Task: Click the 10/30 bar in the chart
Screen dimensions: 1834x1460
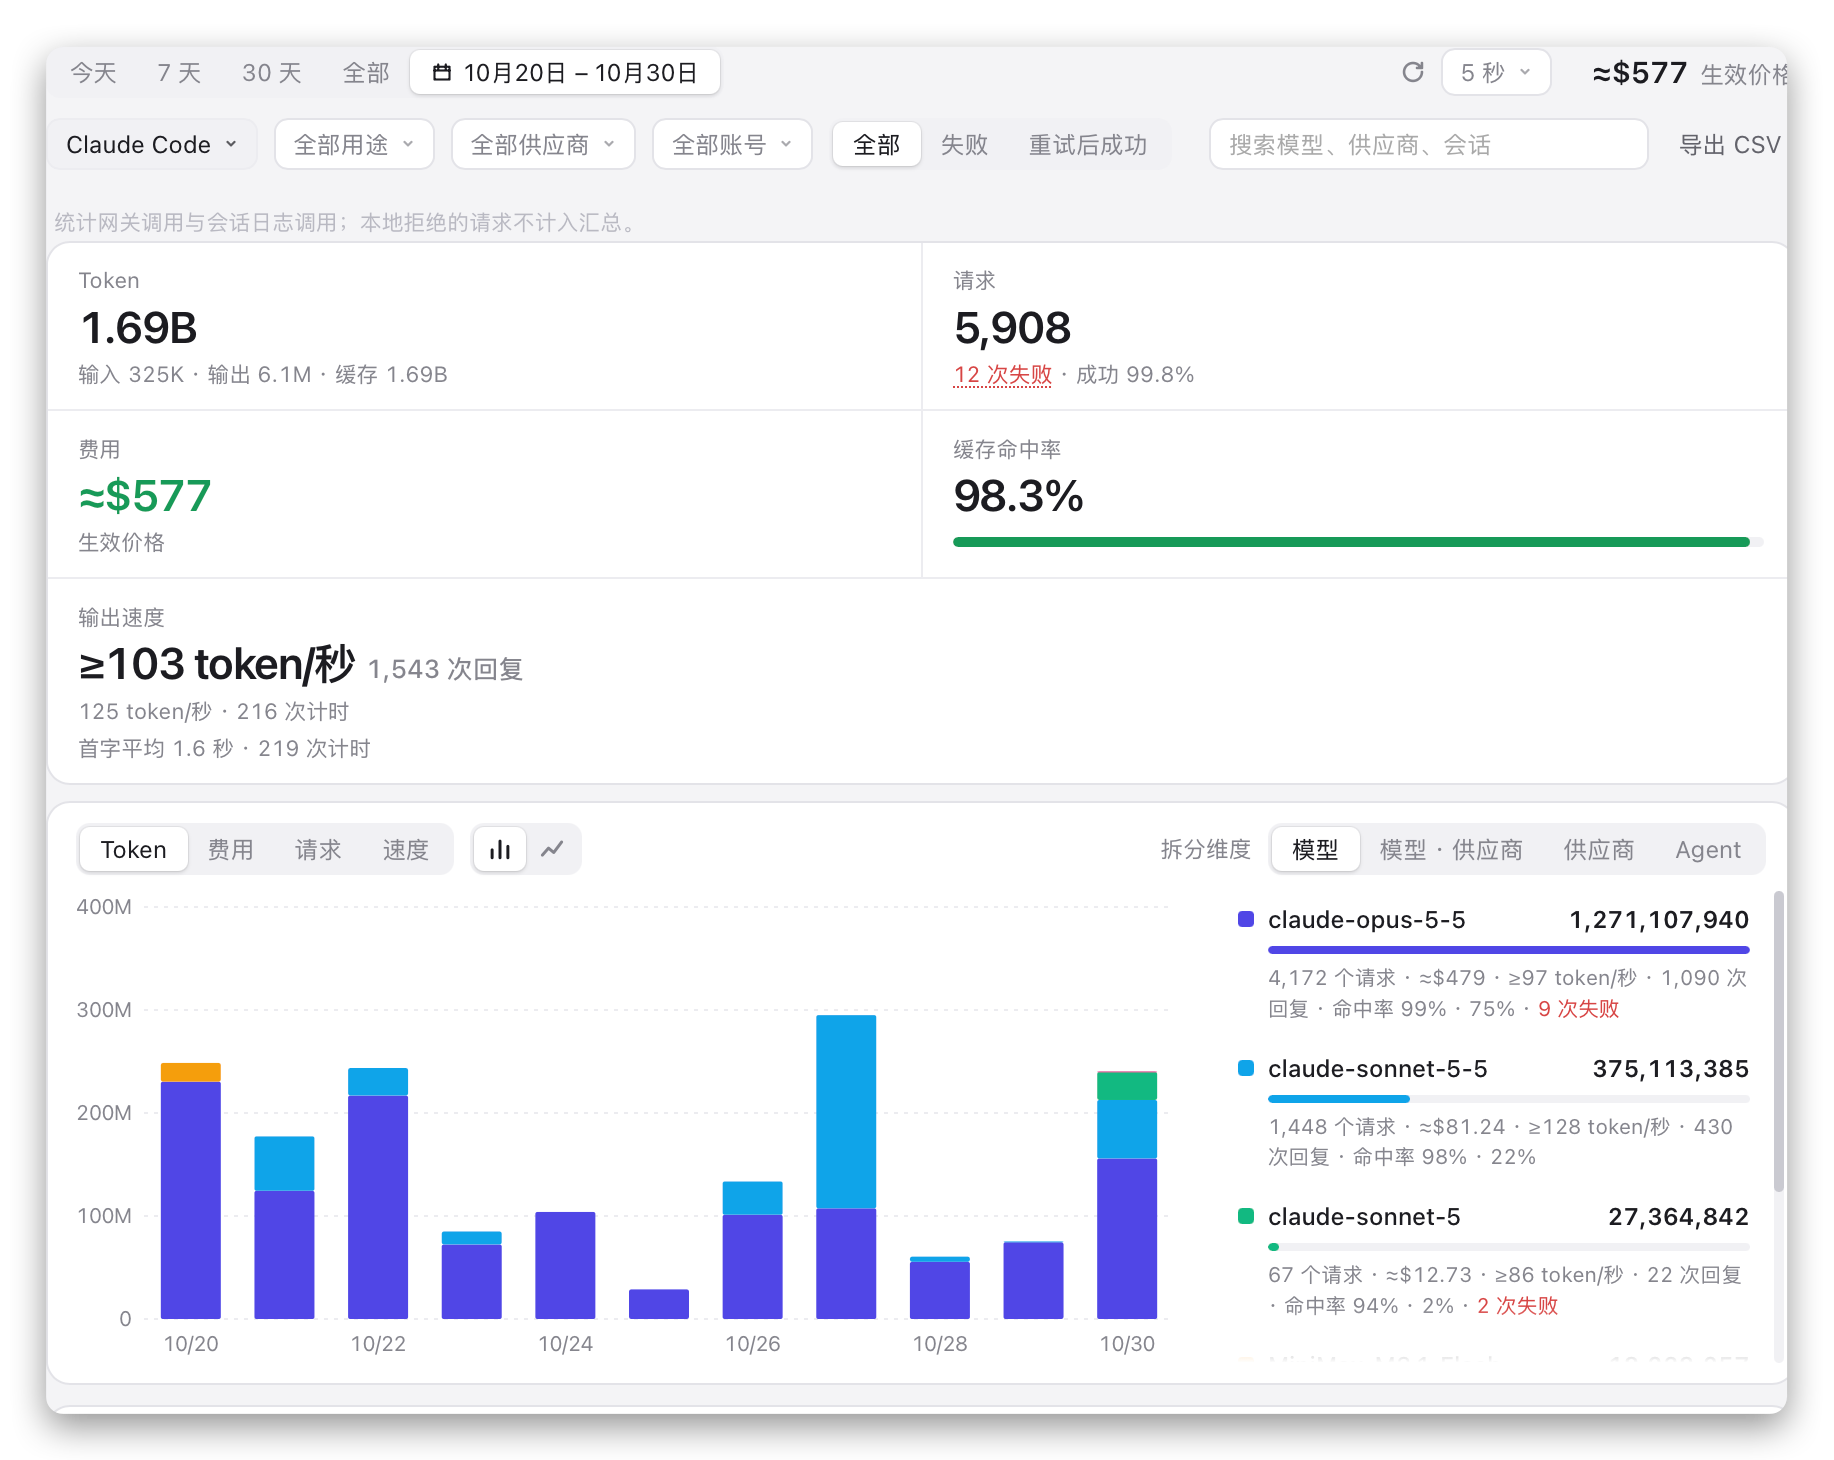Action: [1127, 1194]
